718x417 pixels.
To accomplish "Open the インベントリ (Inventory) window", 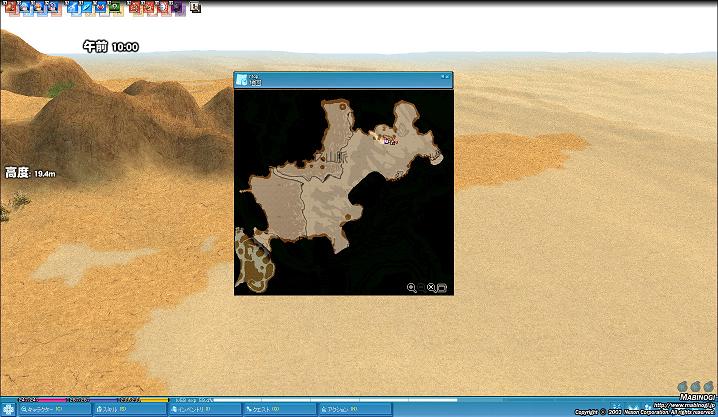I will (205, 409).
